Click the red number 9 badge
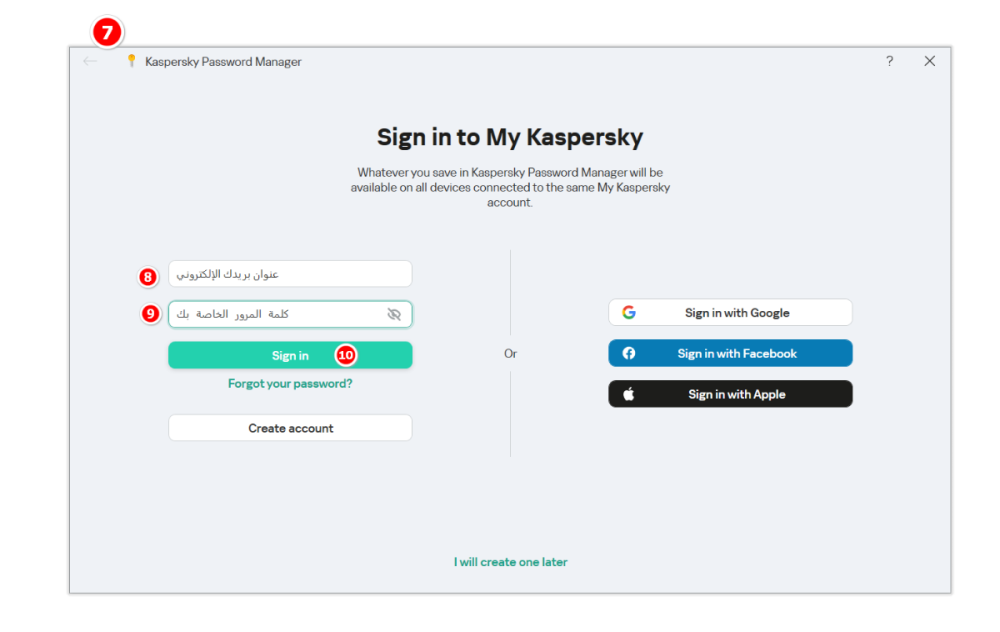The image size is (1000, 632). [x=150, y=314]
